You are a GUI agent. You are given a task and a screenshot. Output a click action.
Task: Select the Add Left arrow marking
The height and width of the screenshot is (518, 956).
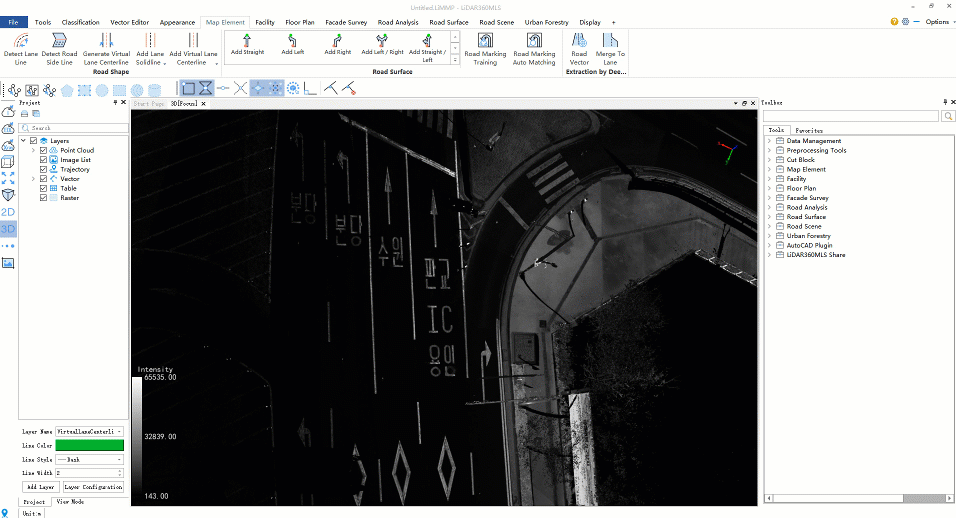292,44
